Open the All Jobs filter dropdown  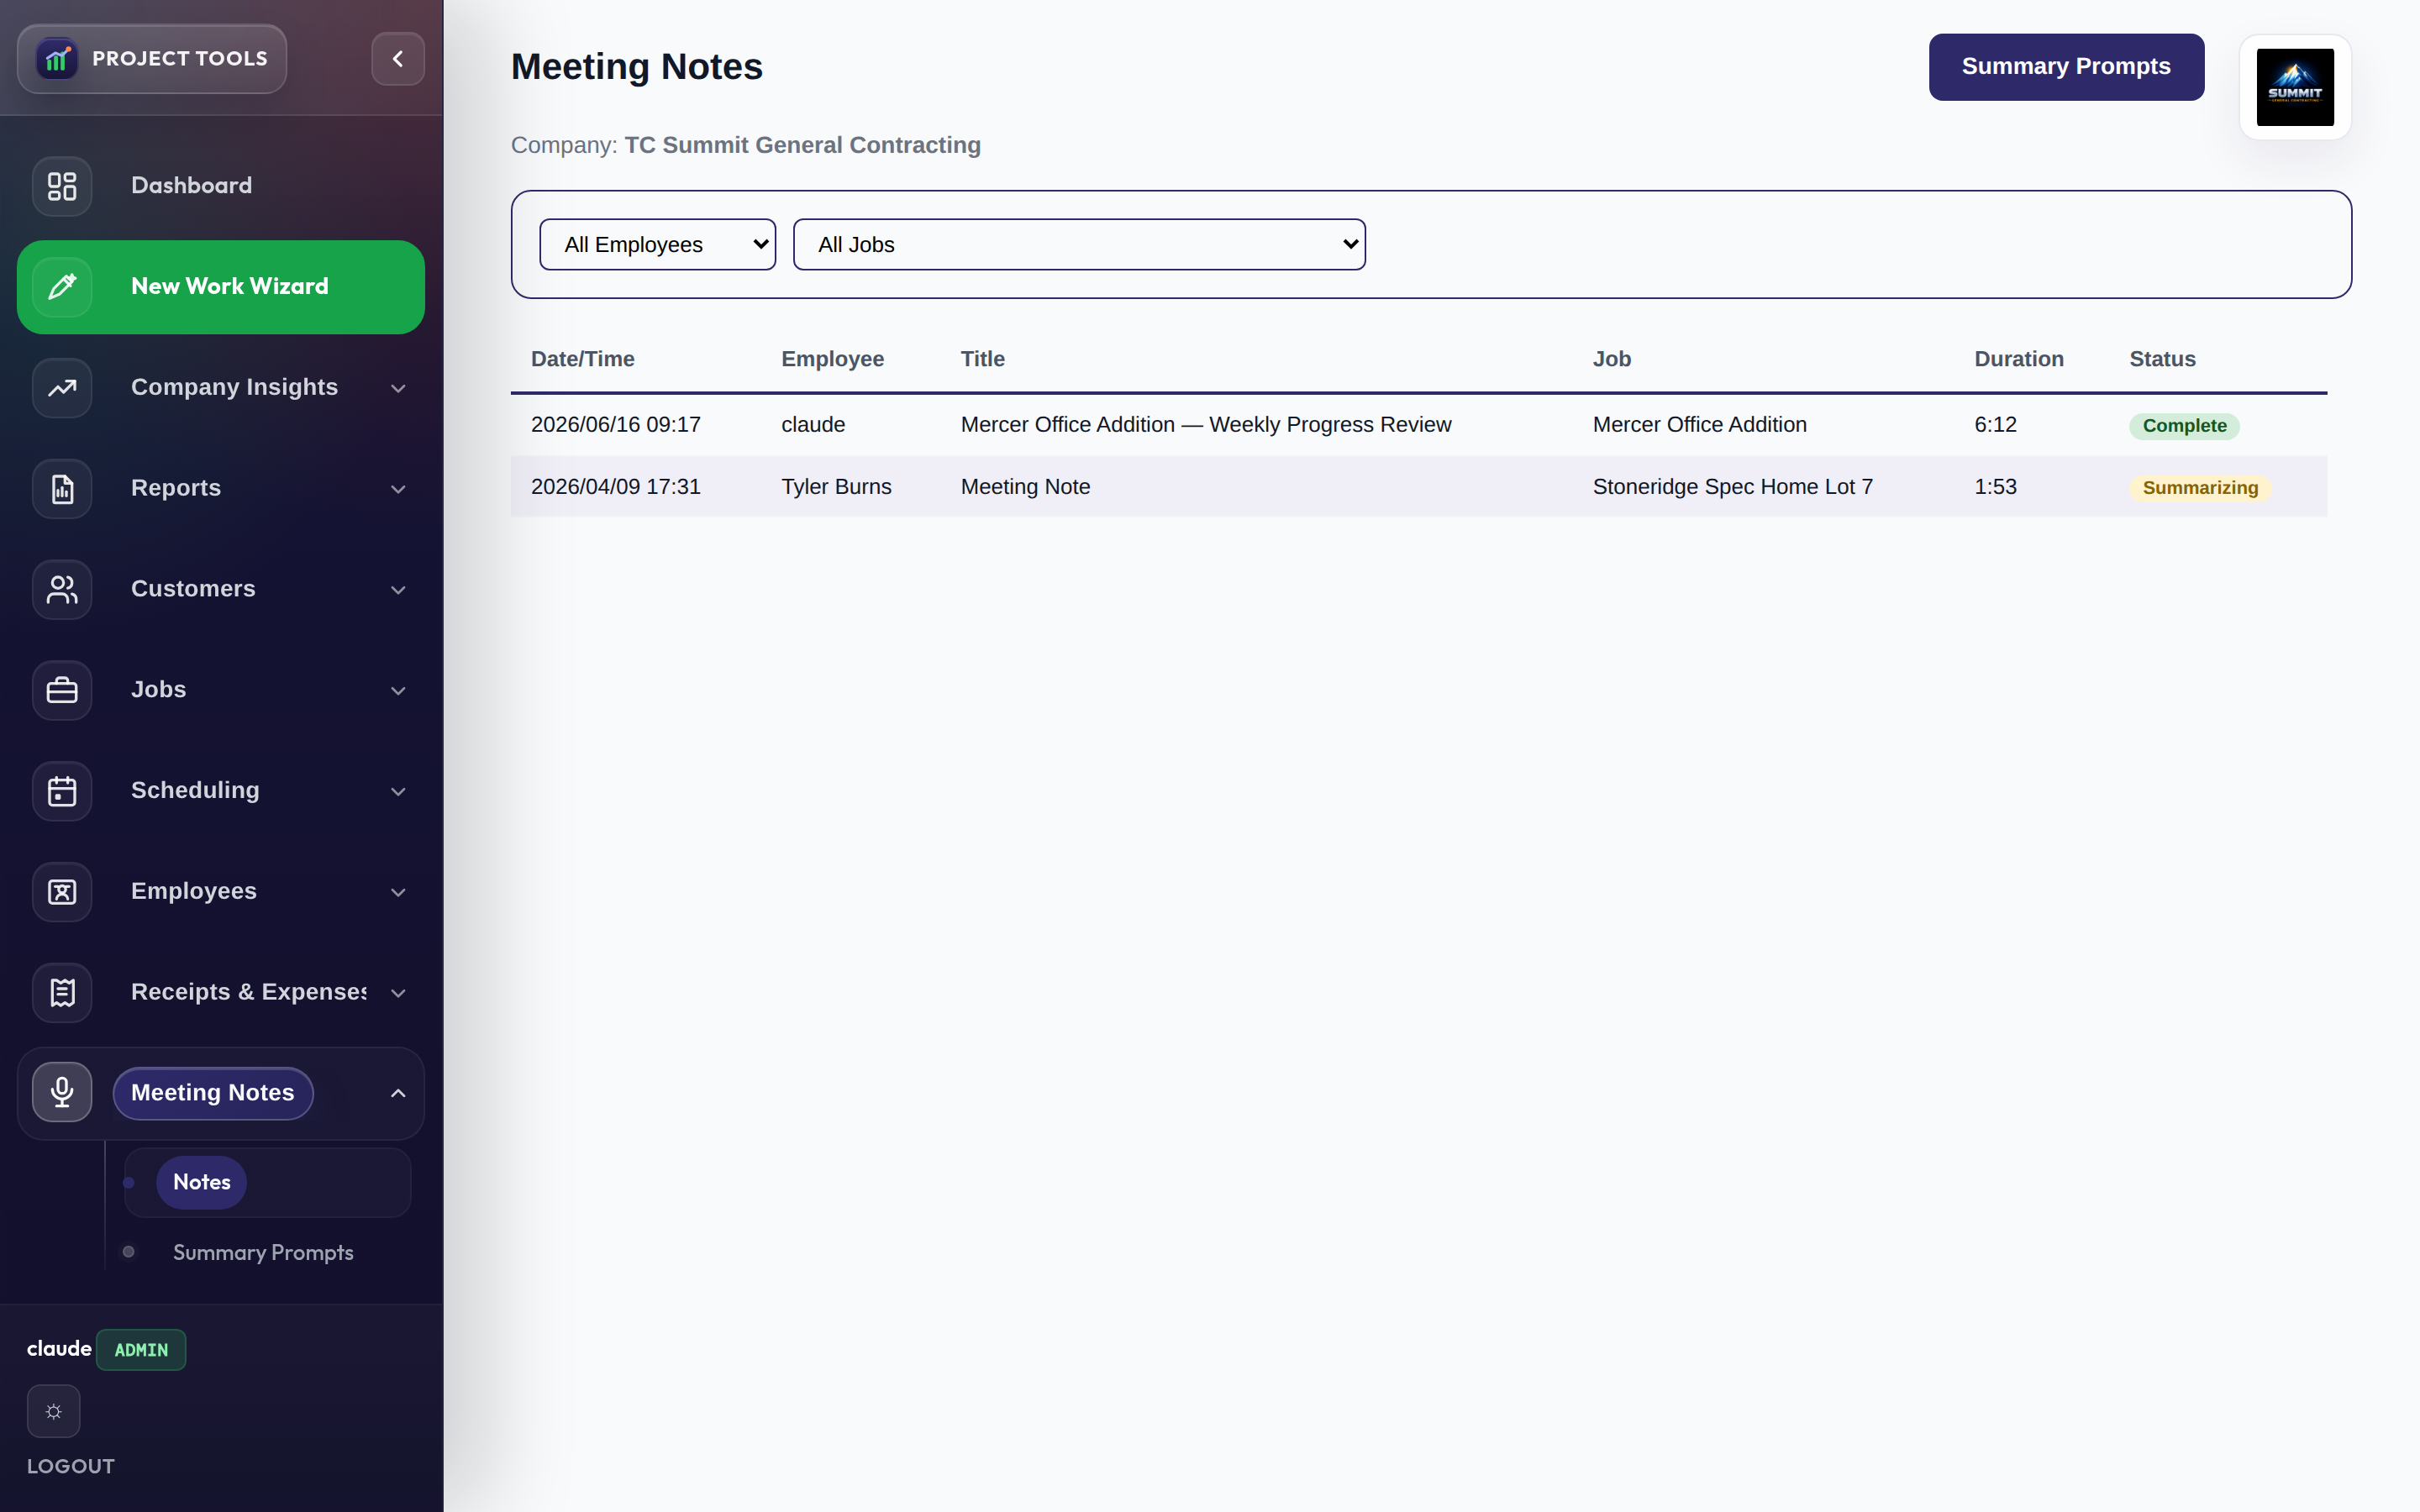1079,244
